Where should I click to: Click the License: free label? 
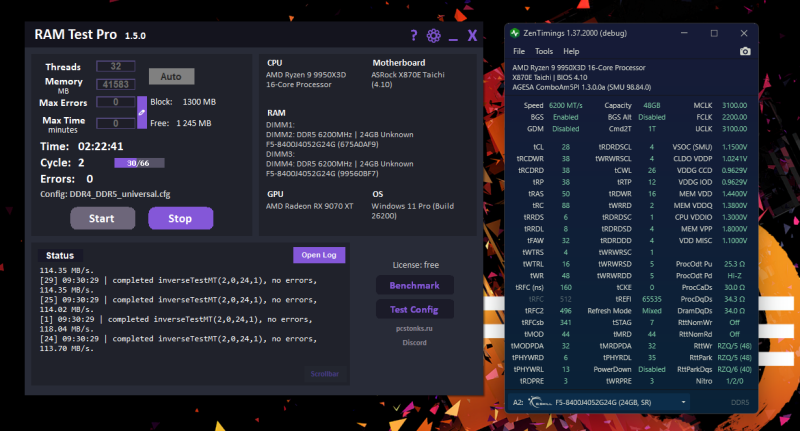click(415, 265)
